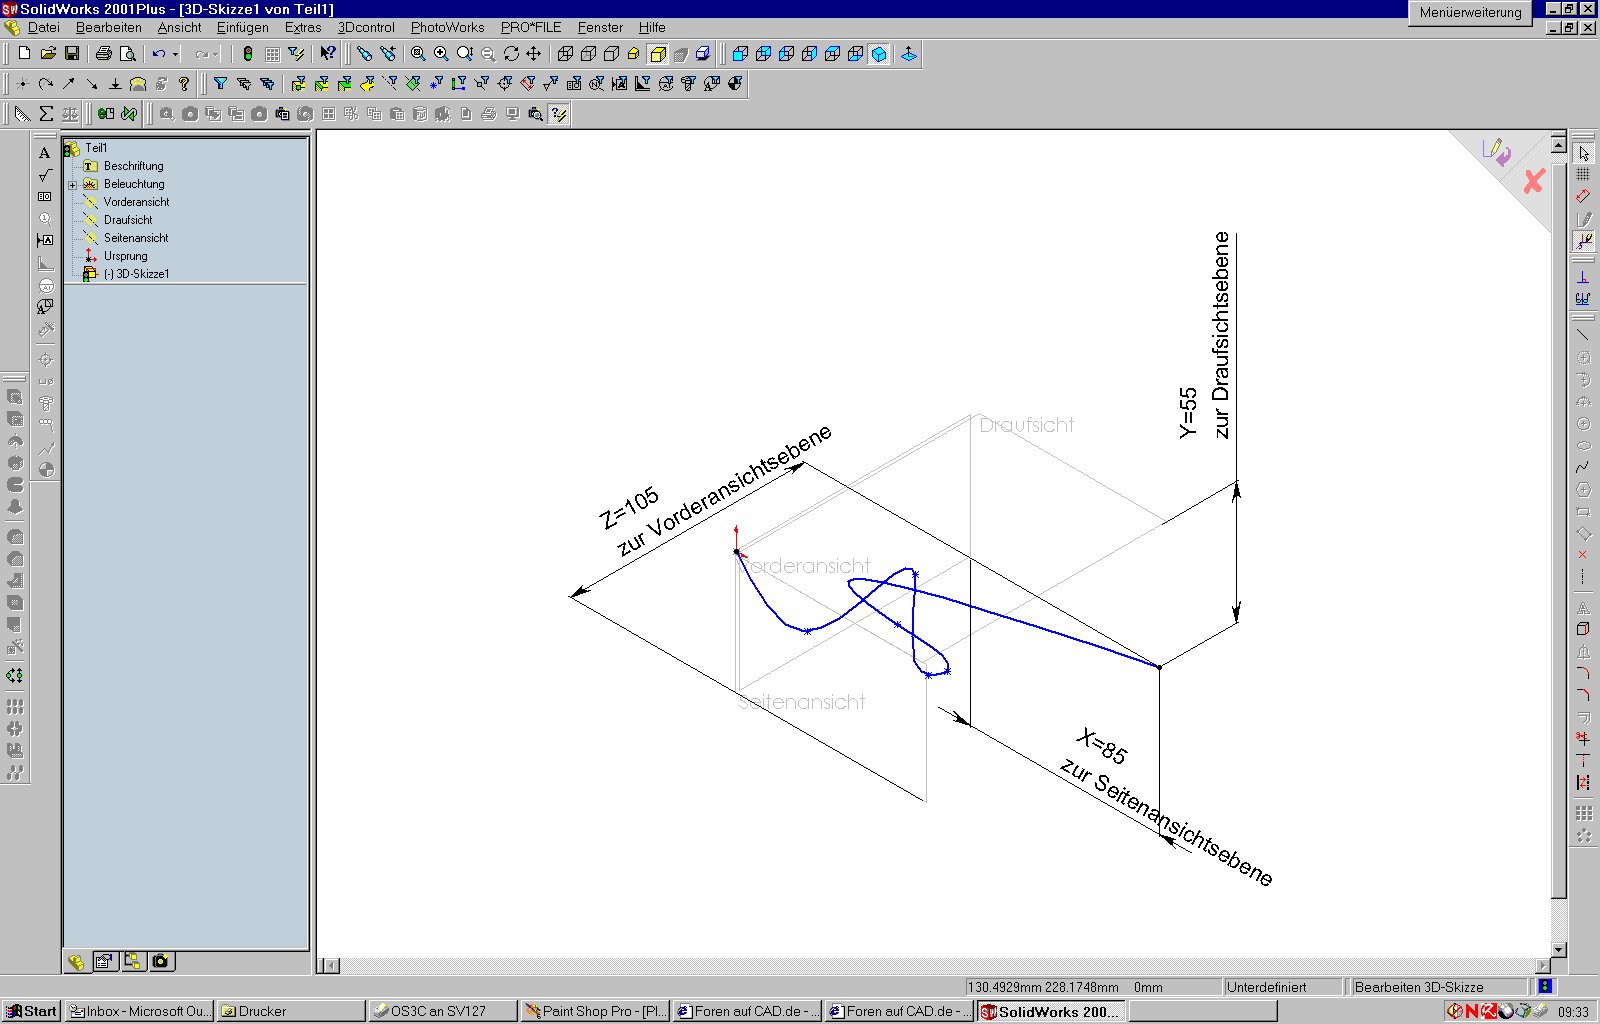Cancel sketch with red X corner icon
Image resolution: width=1600 pixels, height=1024 pixels.
(x=1534, y=181)
